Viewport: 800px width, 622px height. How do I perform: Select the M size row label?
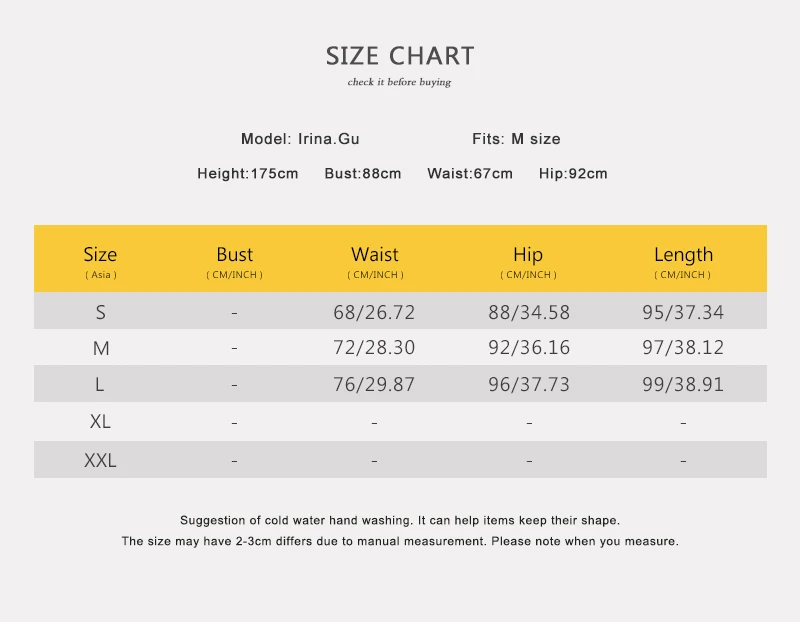101,348
